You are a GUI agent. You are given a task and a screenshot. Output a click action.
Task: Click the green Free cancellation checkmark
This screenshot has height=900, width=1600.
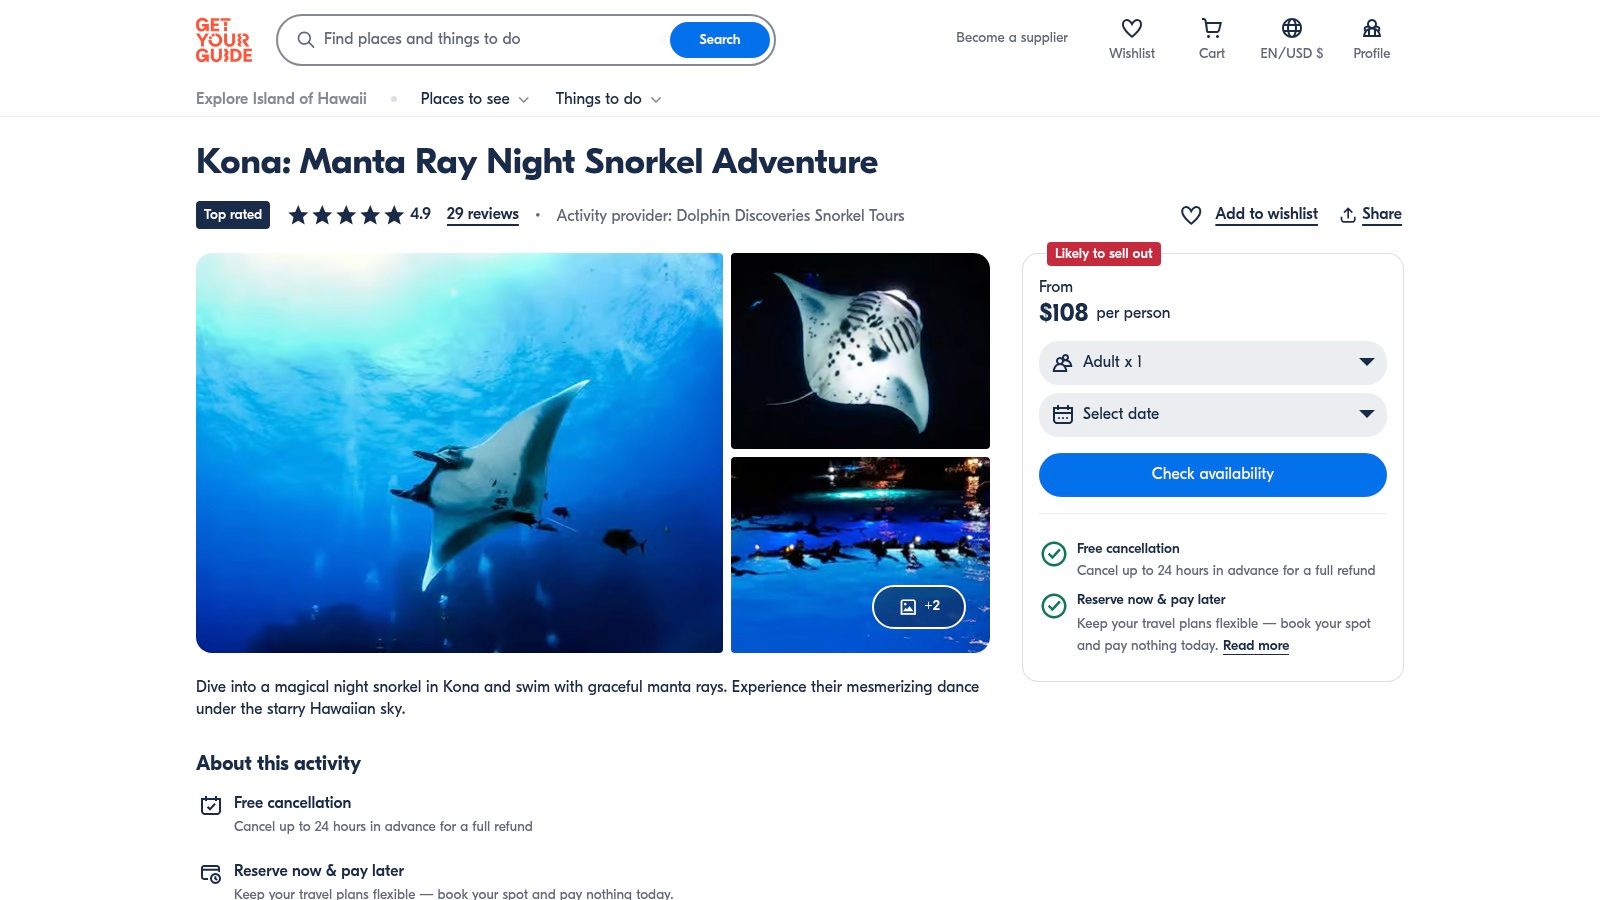click(1053, 554)
